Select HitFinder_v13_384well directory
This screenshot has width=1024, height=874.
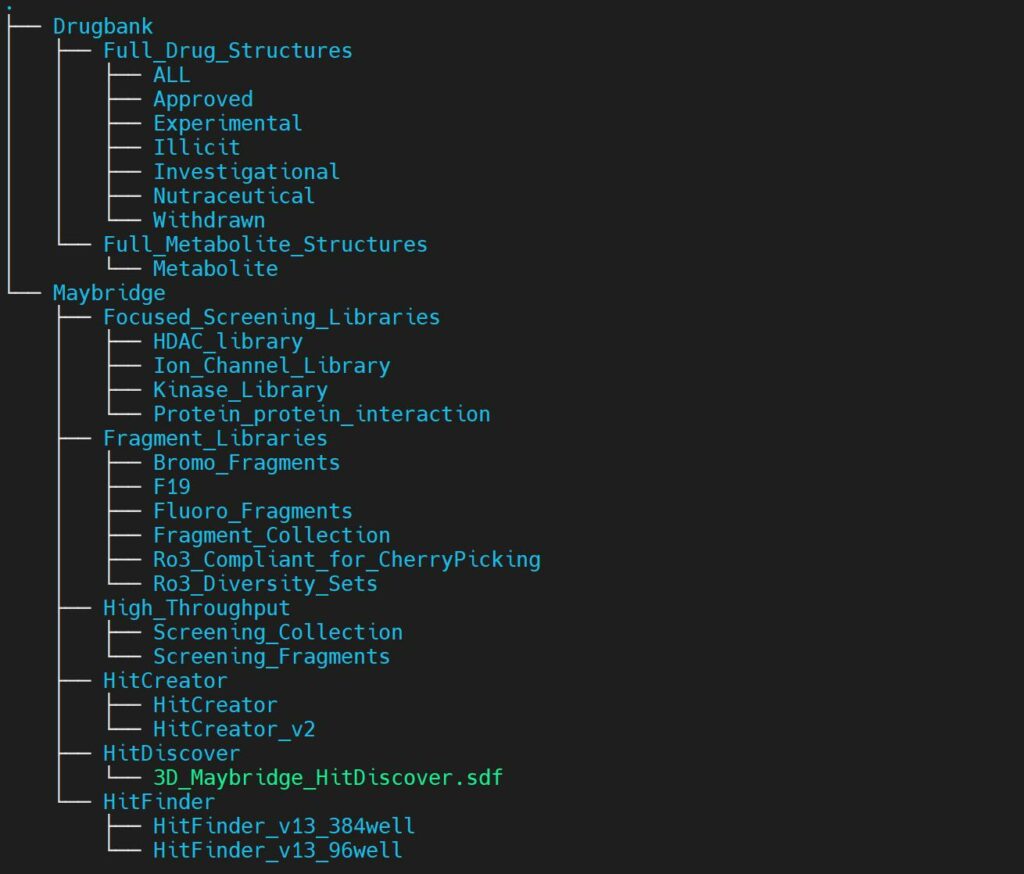pos(283,826)
